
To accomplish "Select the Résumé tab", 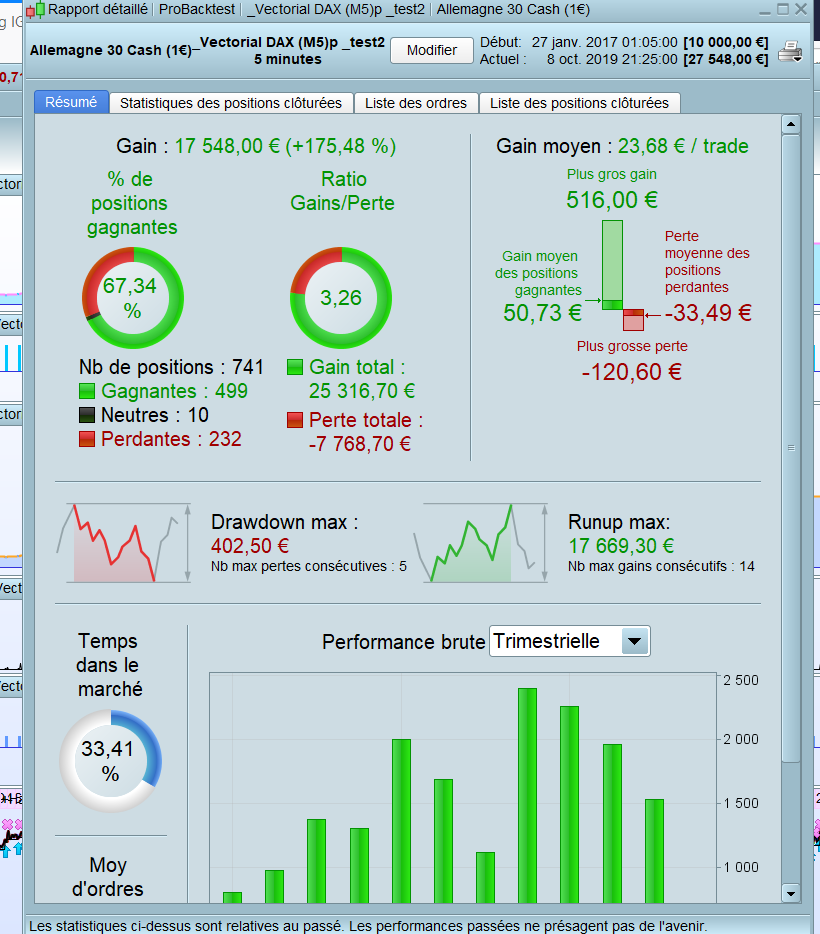I will [x=71, y=102].
